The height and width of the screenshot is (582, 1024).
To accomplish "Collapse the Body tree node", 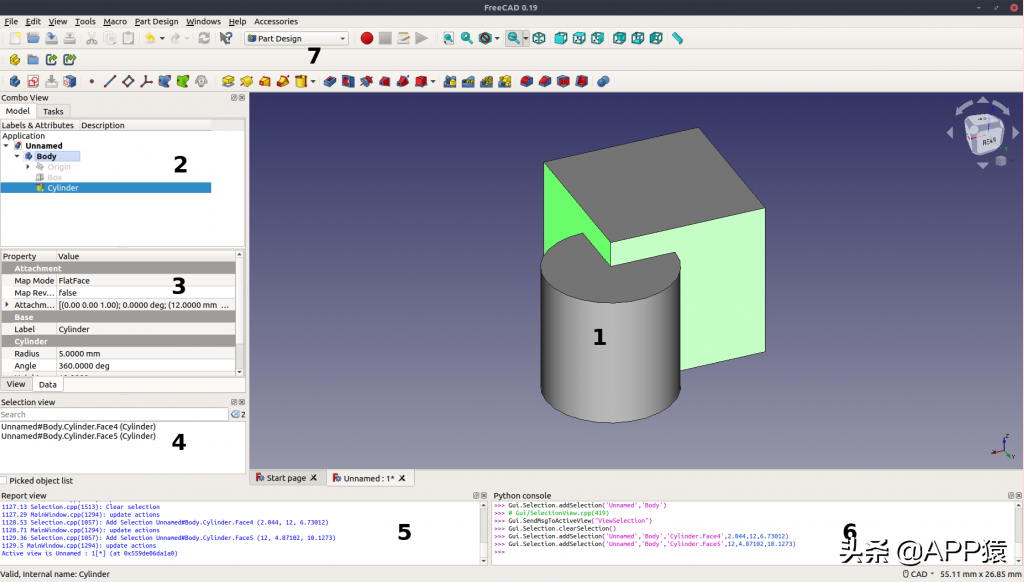I will 17,156.
